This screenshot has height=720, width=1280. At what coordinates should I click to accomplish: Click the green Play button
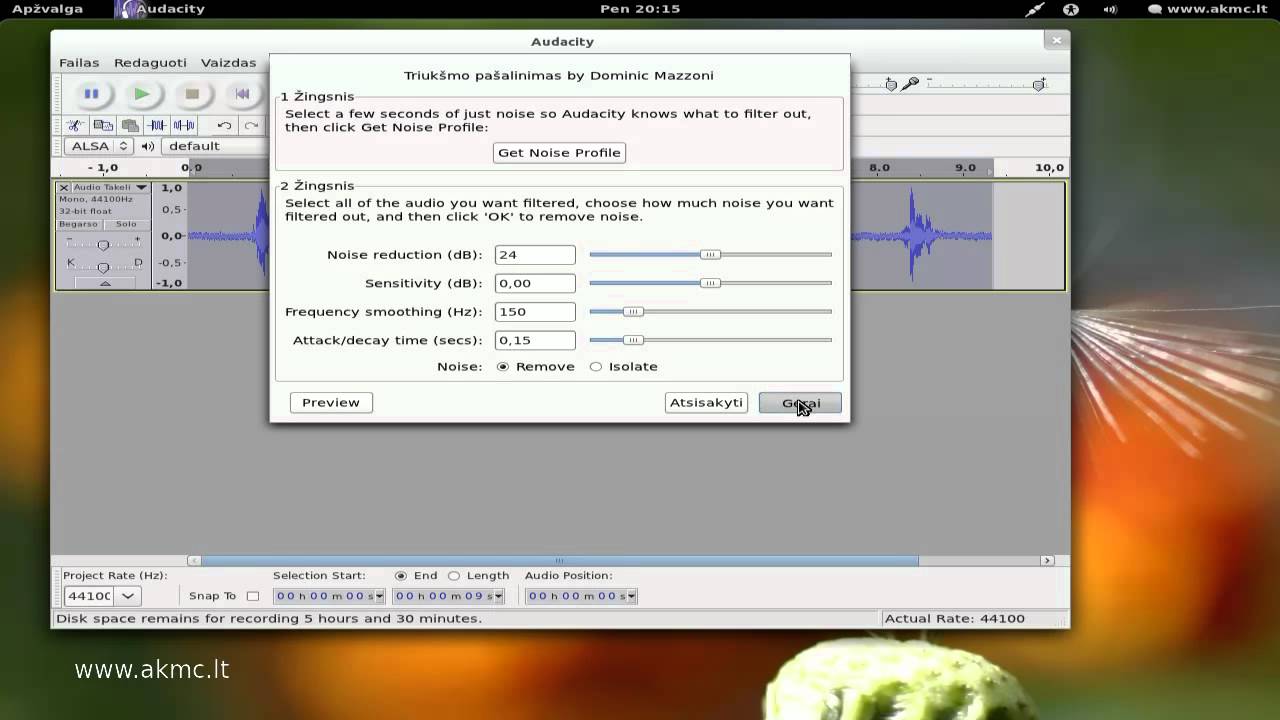coord(142,94)
